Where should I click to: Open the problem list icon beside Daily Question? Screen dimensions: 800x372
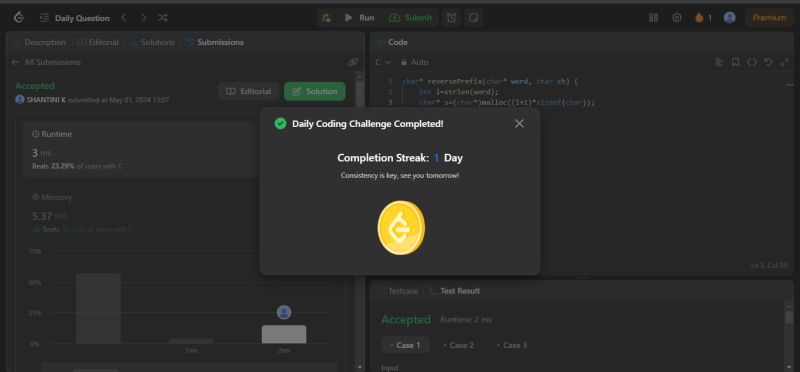coord(44,18)
